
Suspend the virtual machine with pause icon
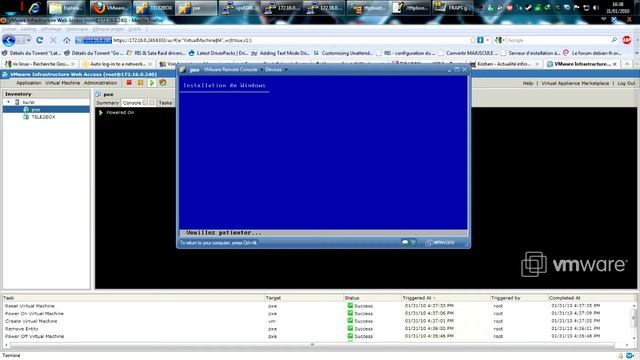click(140, 83)
